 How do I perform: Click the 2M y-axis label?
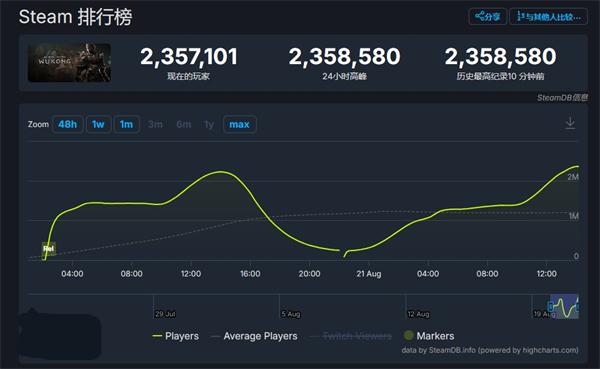coord(573,177)
